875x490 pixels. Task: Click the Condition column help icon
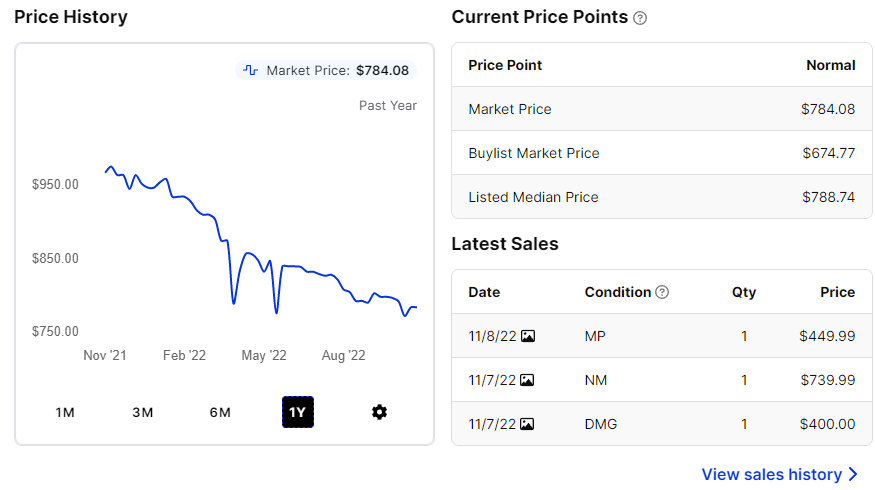point(662,292)
